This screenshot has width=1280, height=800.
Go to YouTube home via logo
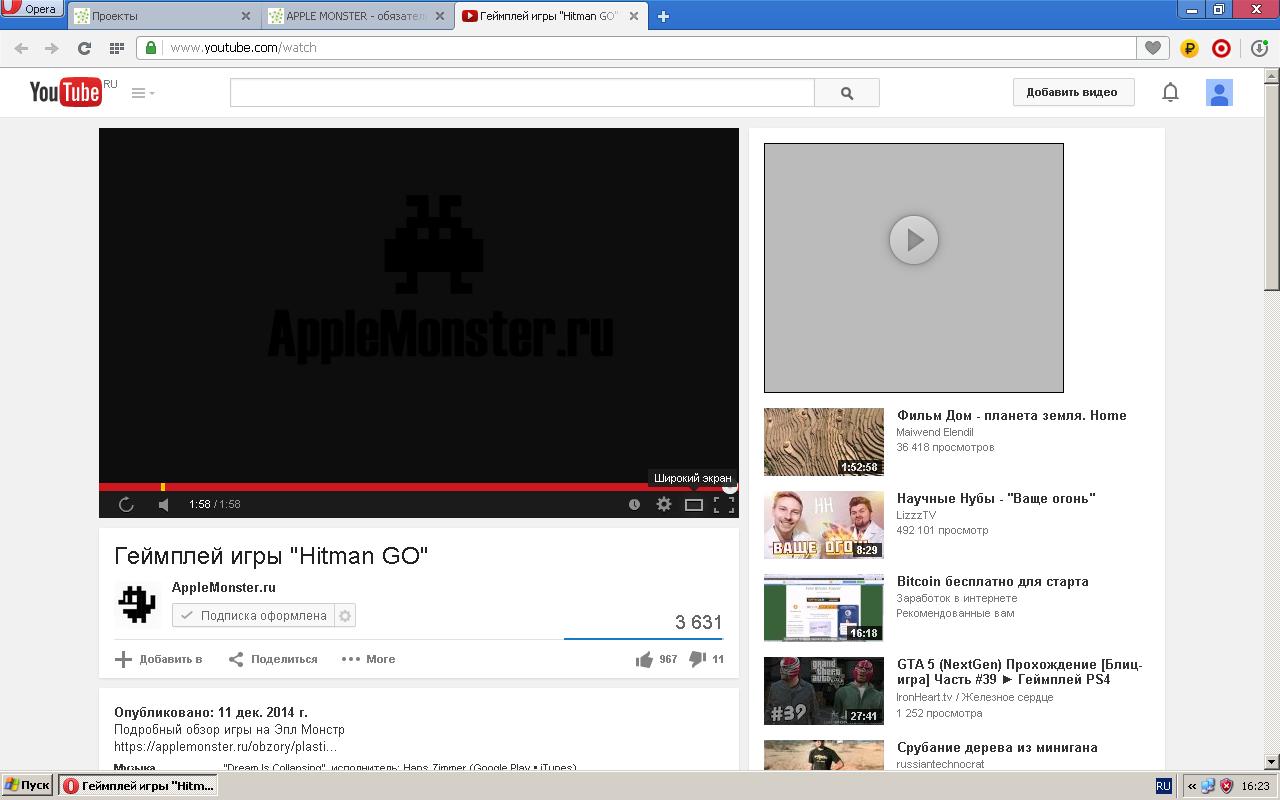66,92
